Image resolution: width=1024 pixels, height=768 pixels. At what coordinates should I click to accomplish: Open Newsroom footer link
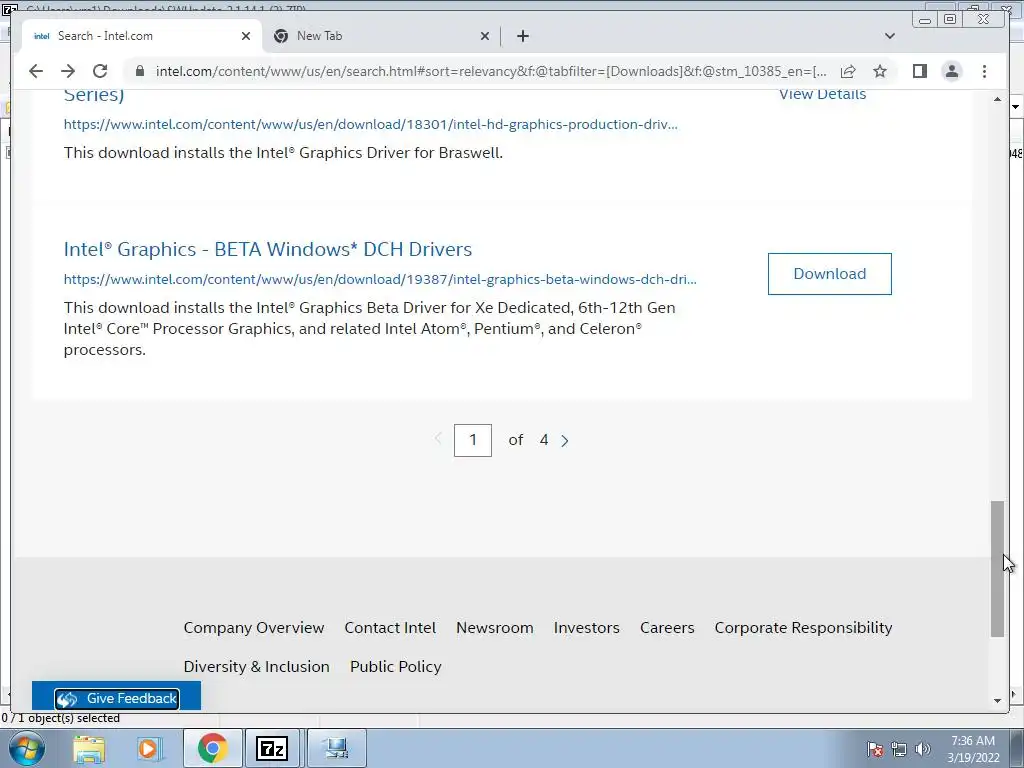494,628
